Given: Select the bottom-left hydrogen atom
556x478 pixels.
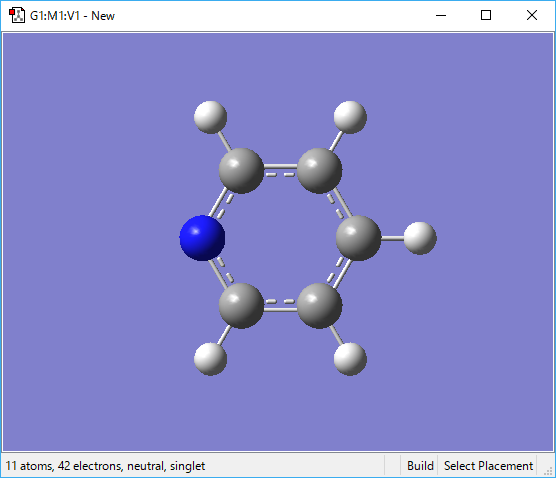Looking at the screenshot, I should click(211, 359).
